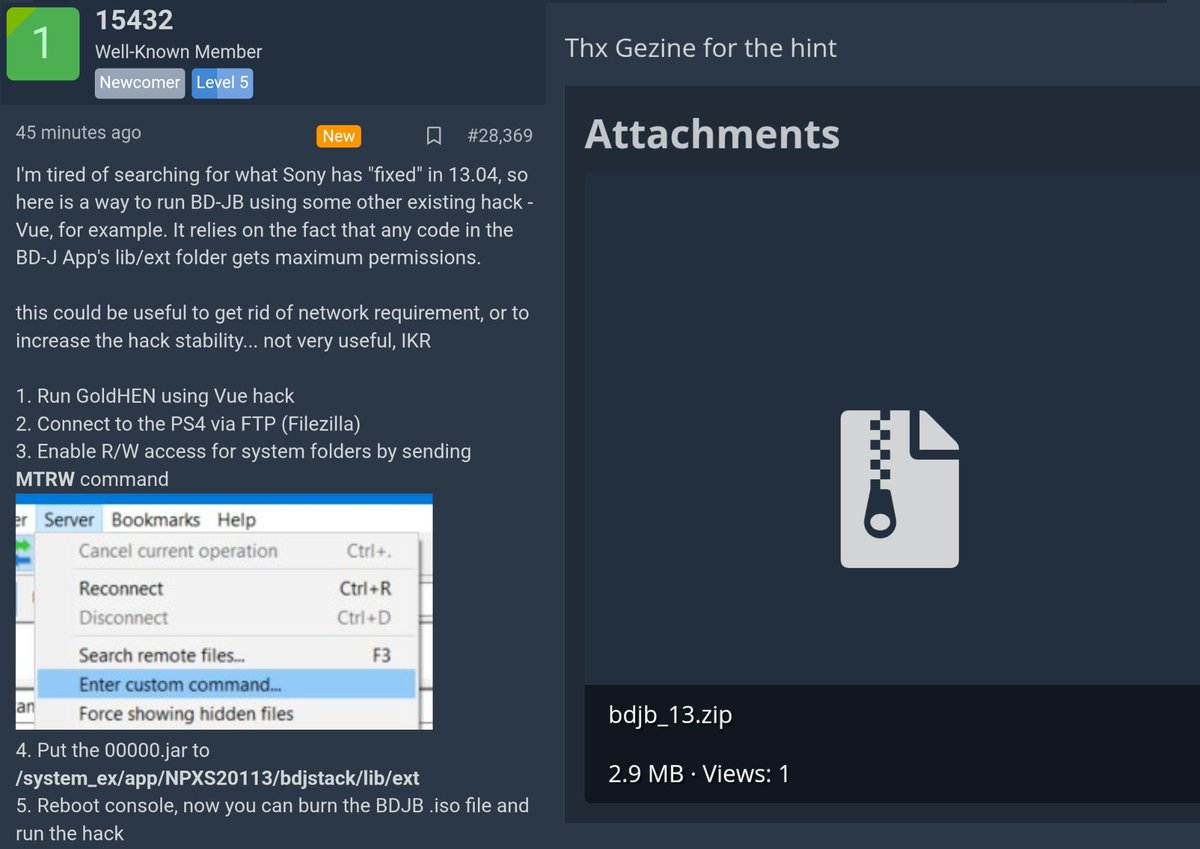This screenshot has width=1200, height=849.
Task: Click the Level 5 badge
Action: (x=222, y=83)
